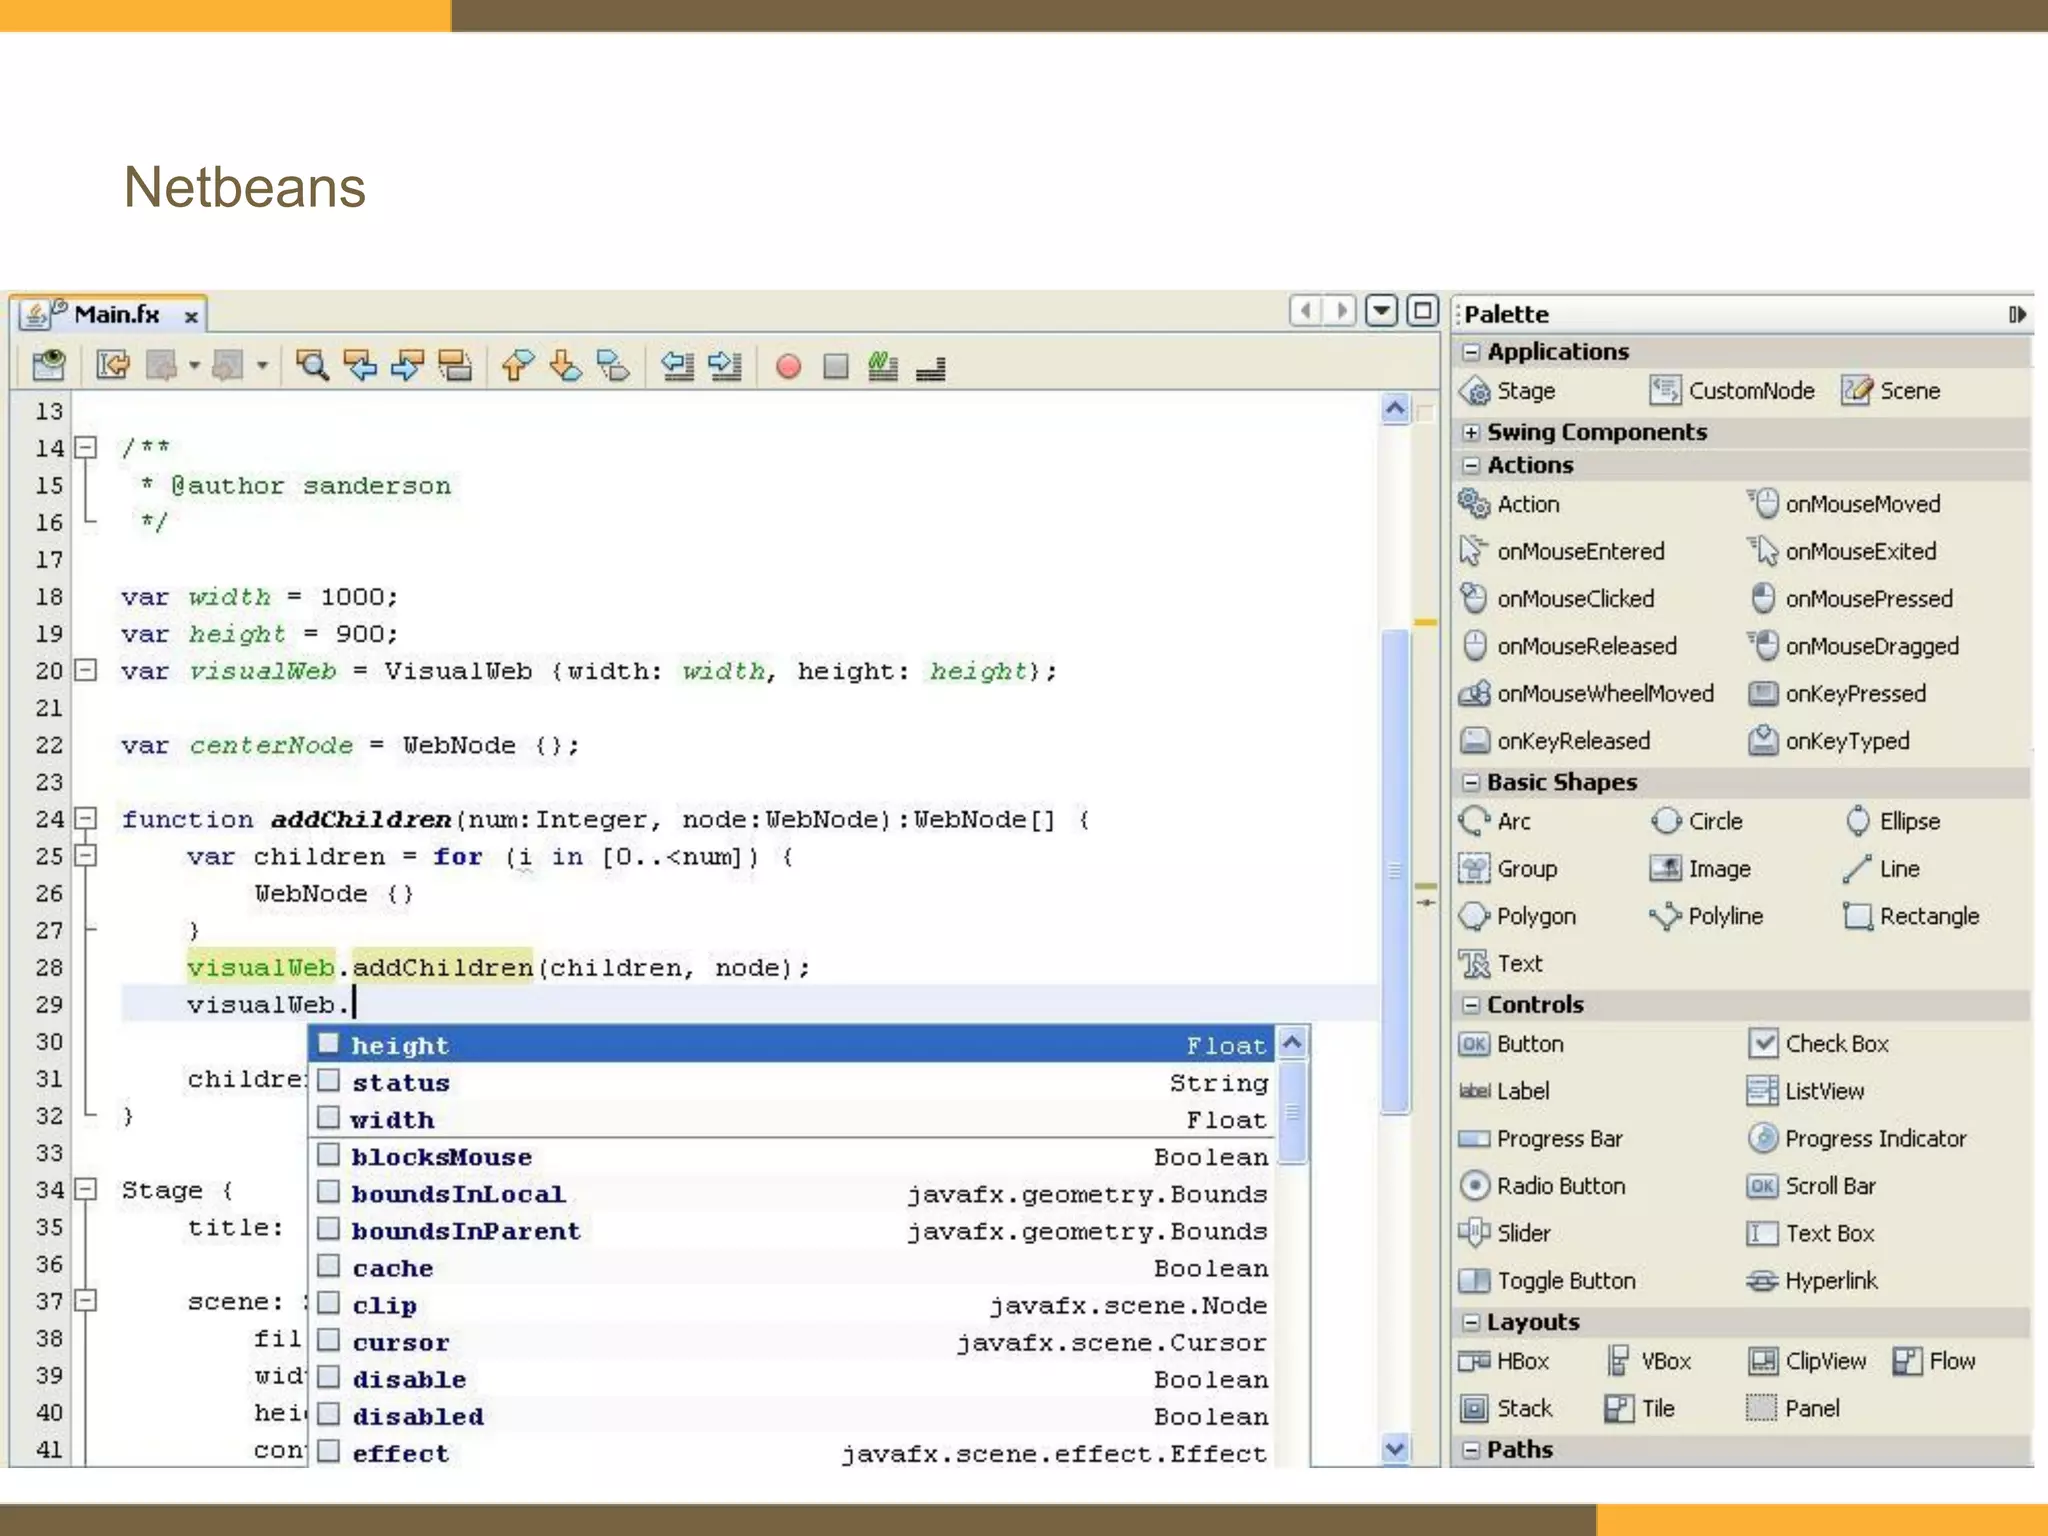The image size is (2048, 1536).
Task: Select the Progress Bar control
Action: [1541, 1138]
